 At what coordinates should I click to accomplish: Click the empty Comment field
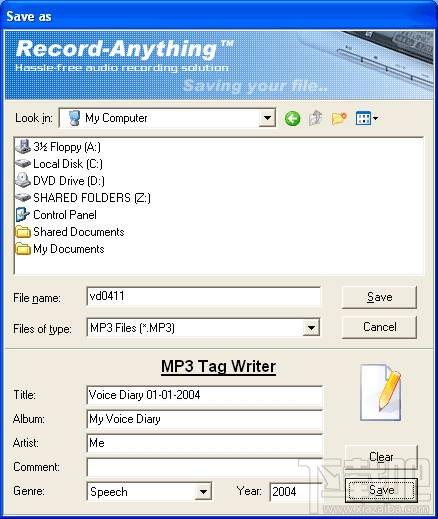coord(204,467)
